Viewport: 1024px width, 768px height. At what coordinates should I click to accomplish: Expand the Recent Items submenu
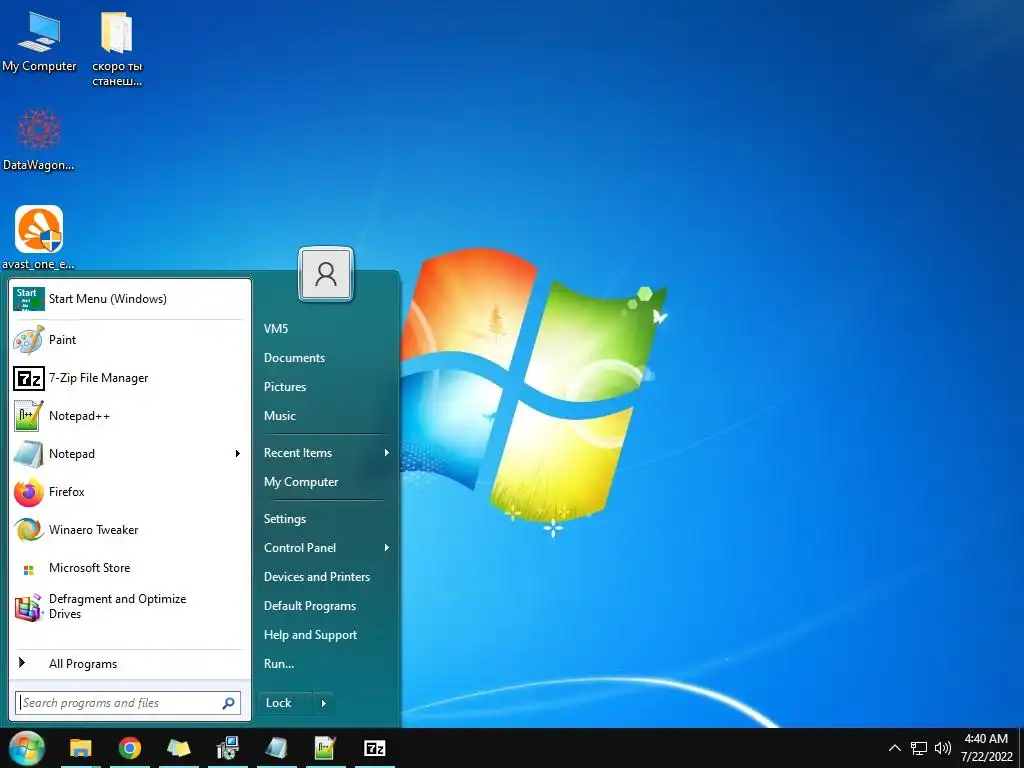(327, 453)
